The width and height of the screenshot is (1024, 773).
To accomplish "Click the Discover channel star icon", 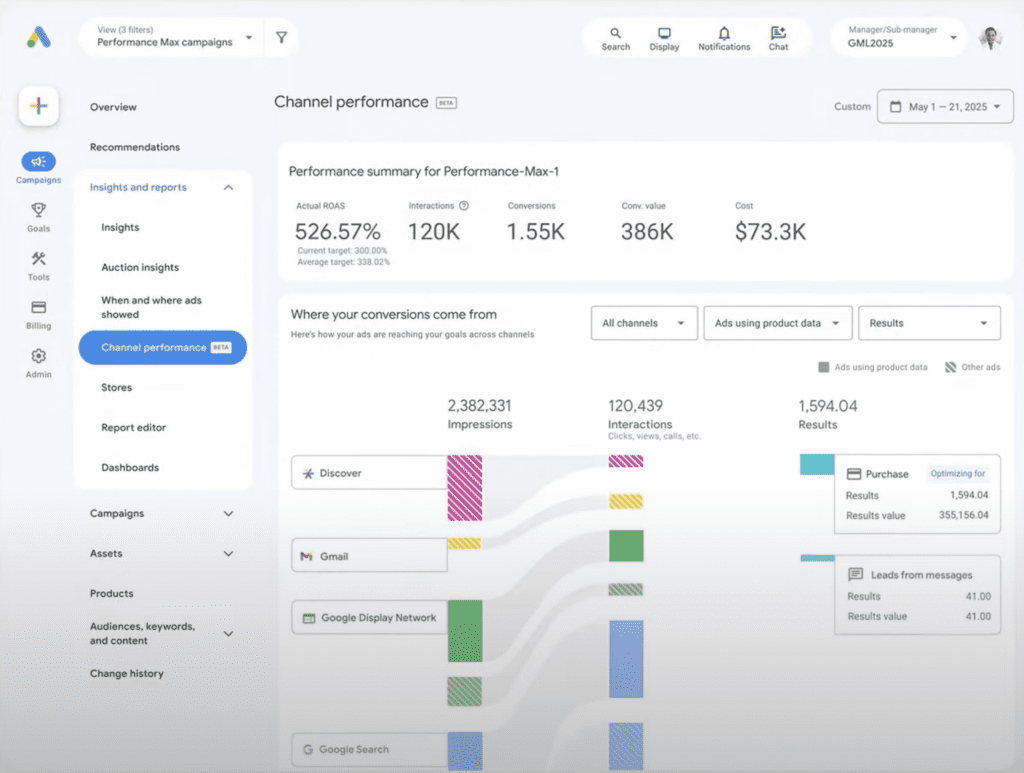I will (308, 473).
